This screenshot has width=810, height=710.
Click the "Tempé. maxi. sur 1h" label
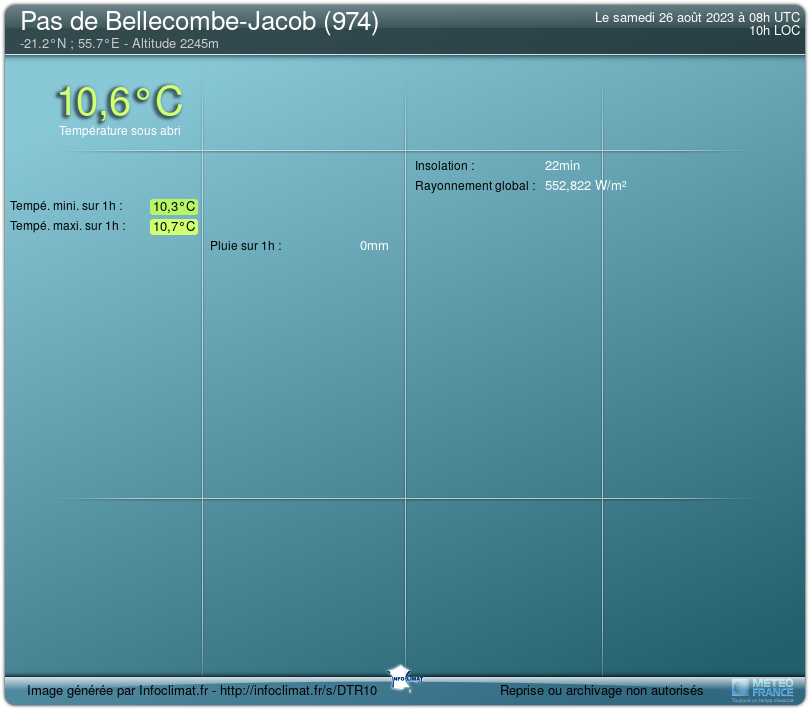pos(68,226)
